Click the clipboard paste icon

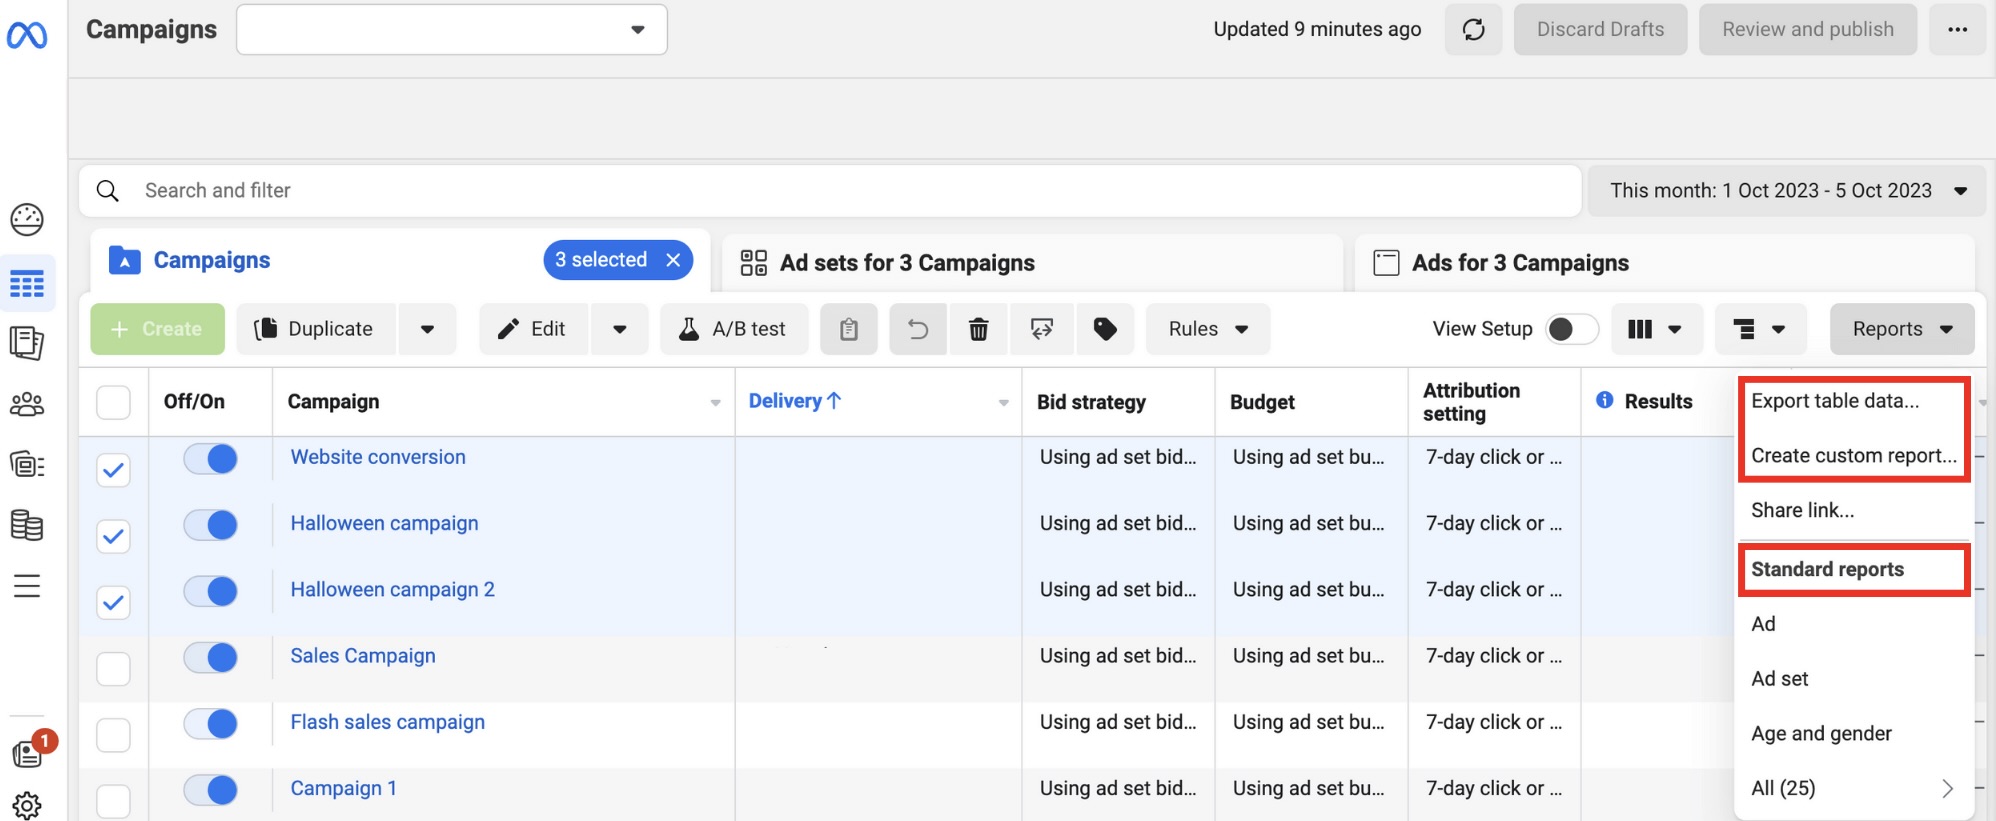(x=849, y=329)
